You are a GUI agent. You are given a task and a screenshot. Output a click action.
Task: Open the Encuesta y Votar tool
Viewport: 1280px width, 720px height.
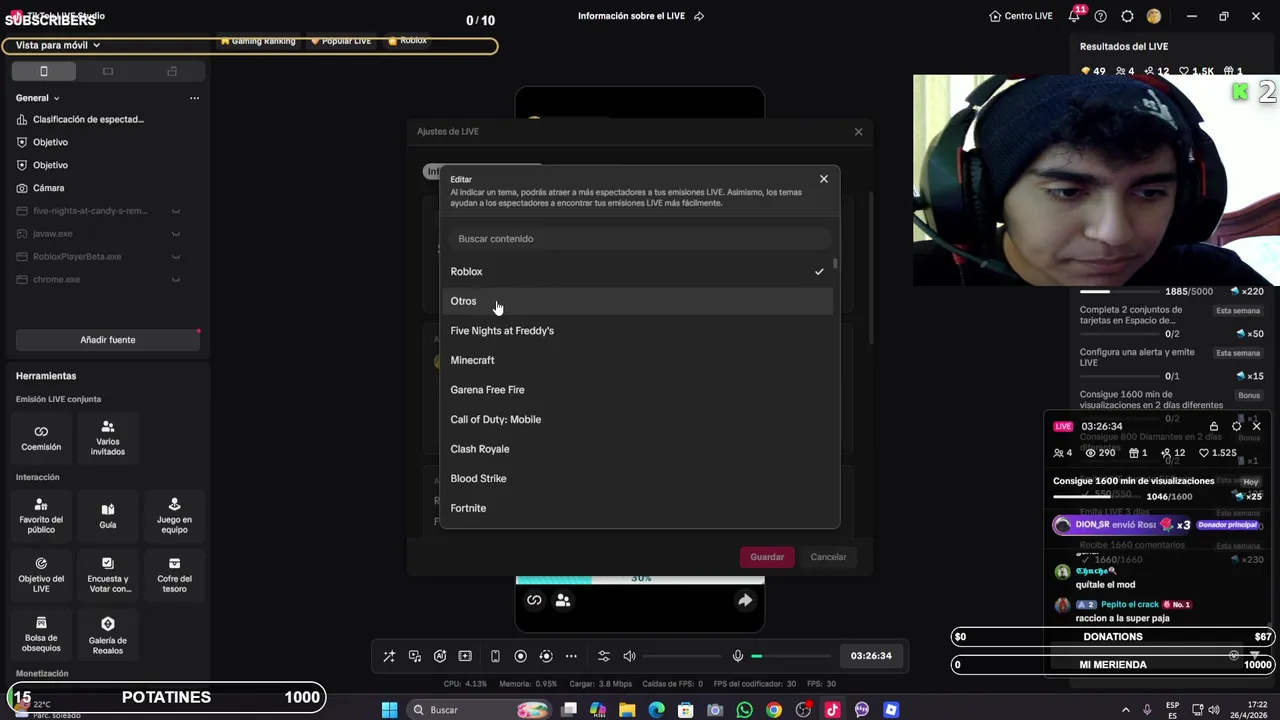[x=108, y=575]
